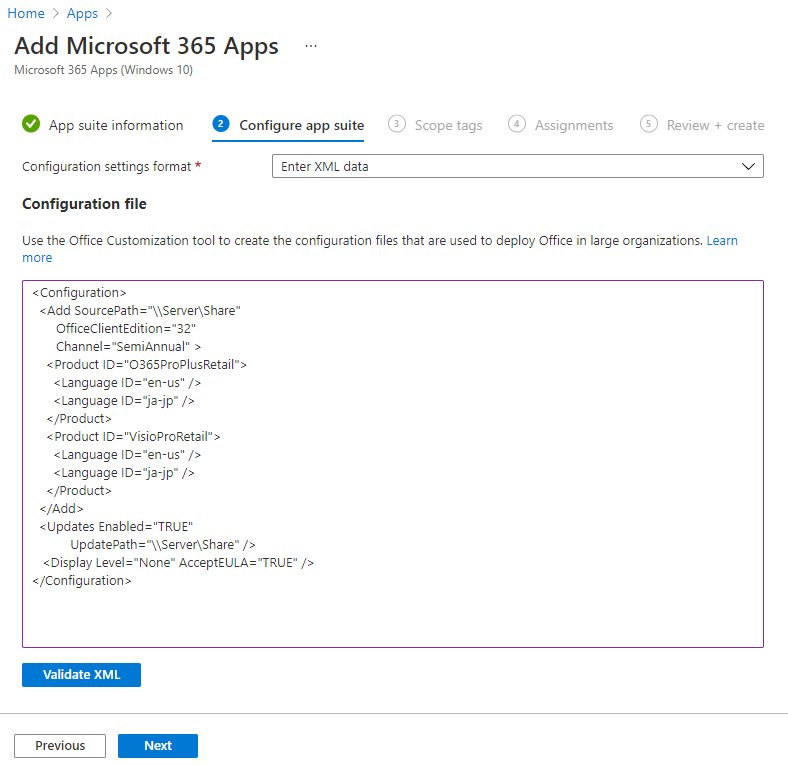Switch to the Review + create tab
The width and height of the screenshot is (788, 765).
716,125
